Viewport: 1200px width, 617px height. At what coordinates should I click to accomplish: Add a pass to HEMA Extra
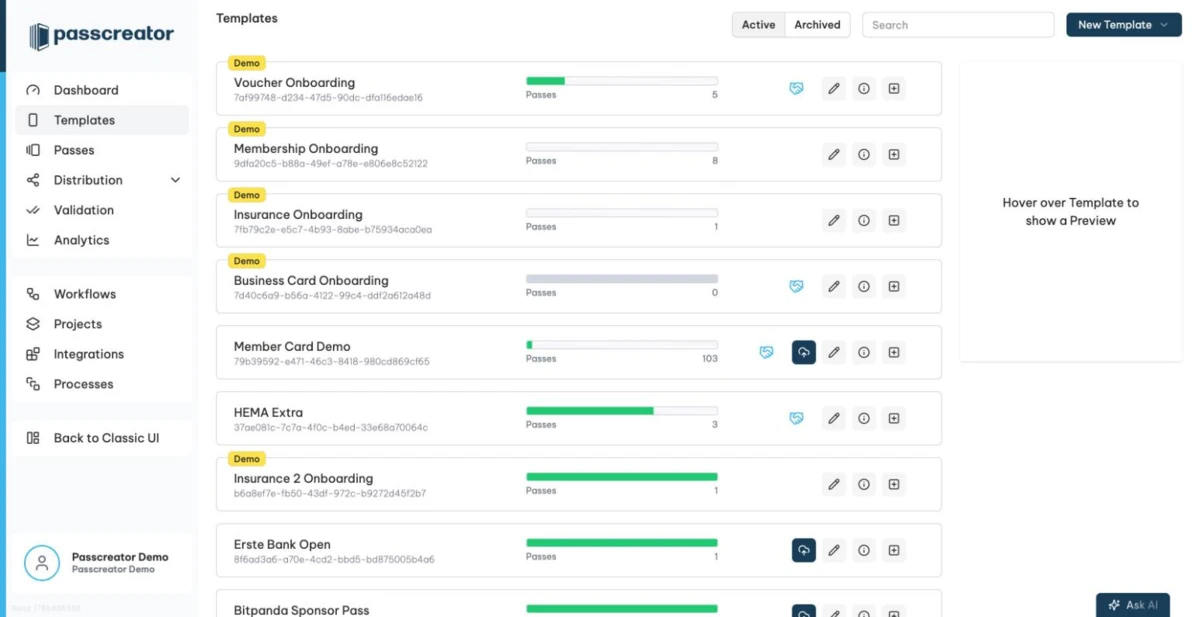tap(894, 418)
